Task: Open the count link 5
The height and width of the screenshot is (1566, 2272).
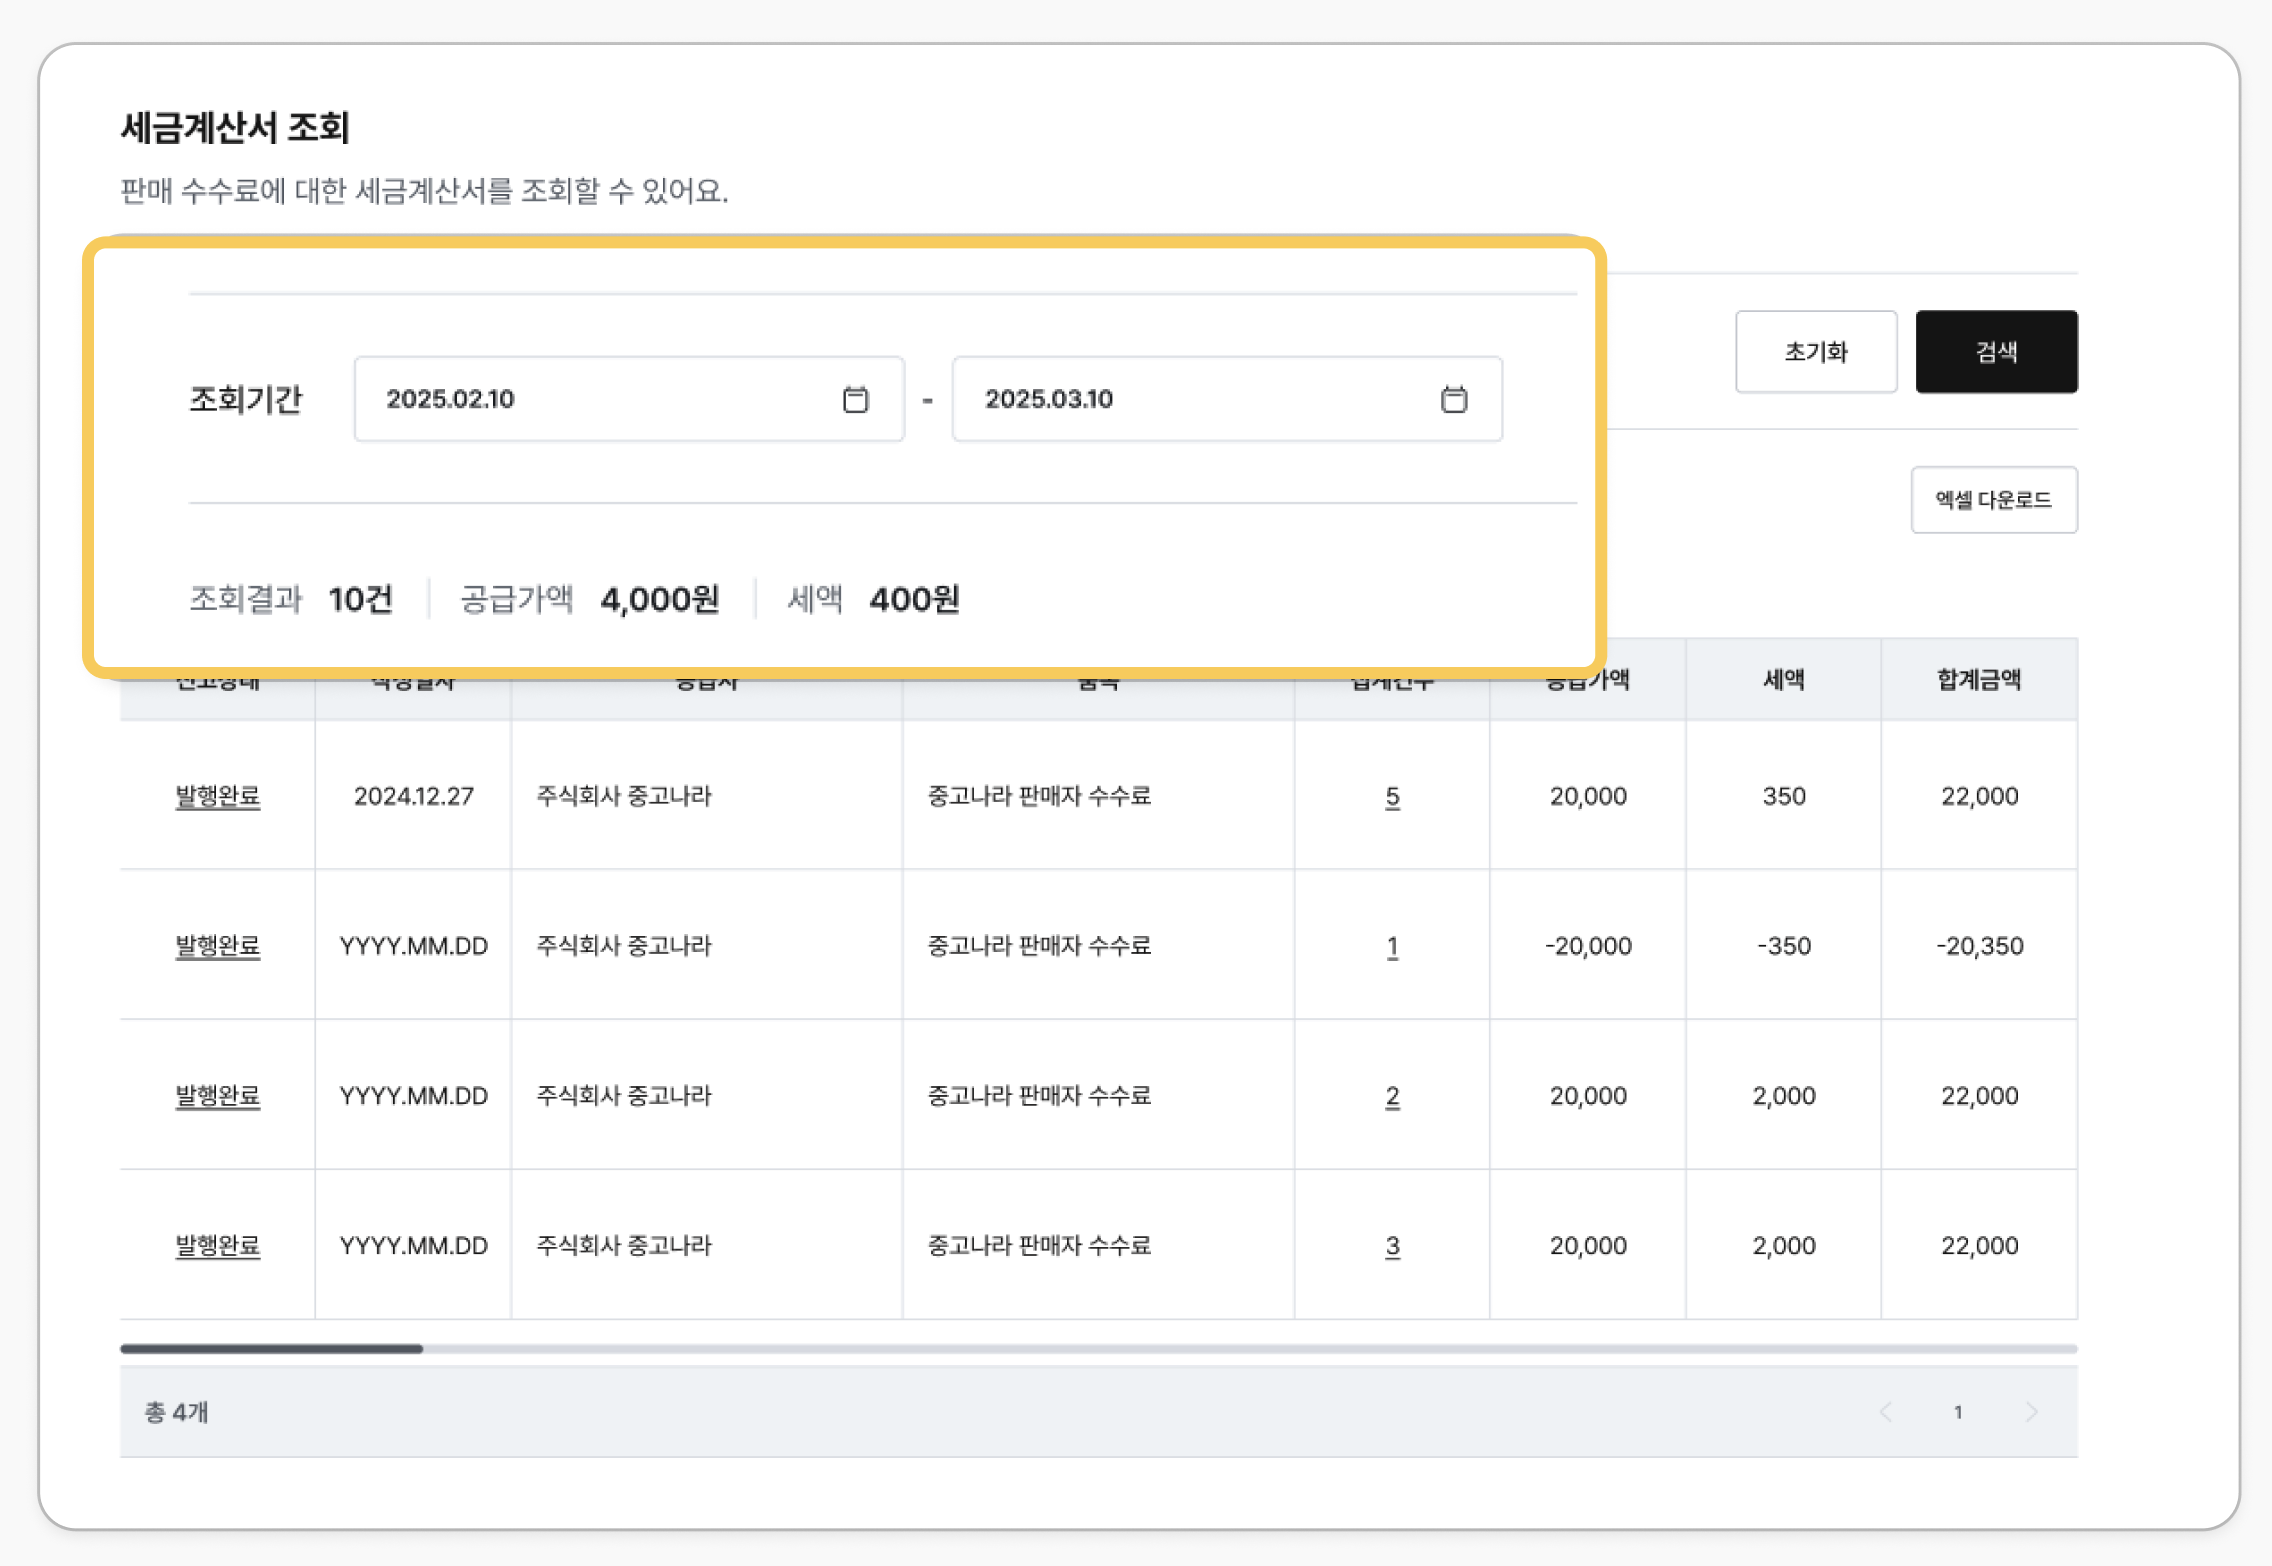Action: (x=1392, y=797)
